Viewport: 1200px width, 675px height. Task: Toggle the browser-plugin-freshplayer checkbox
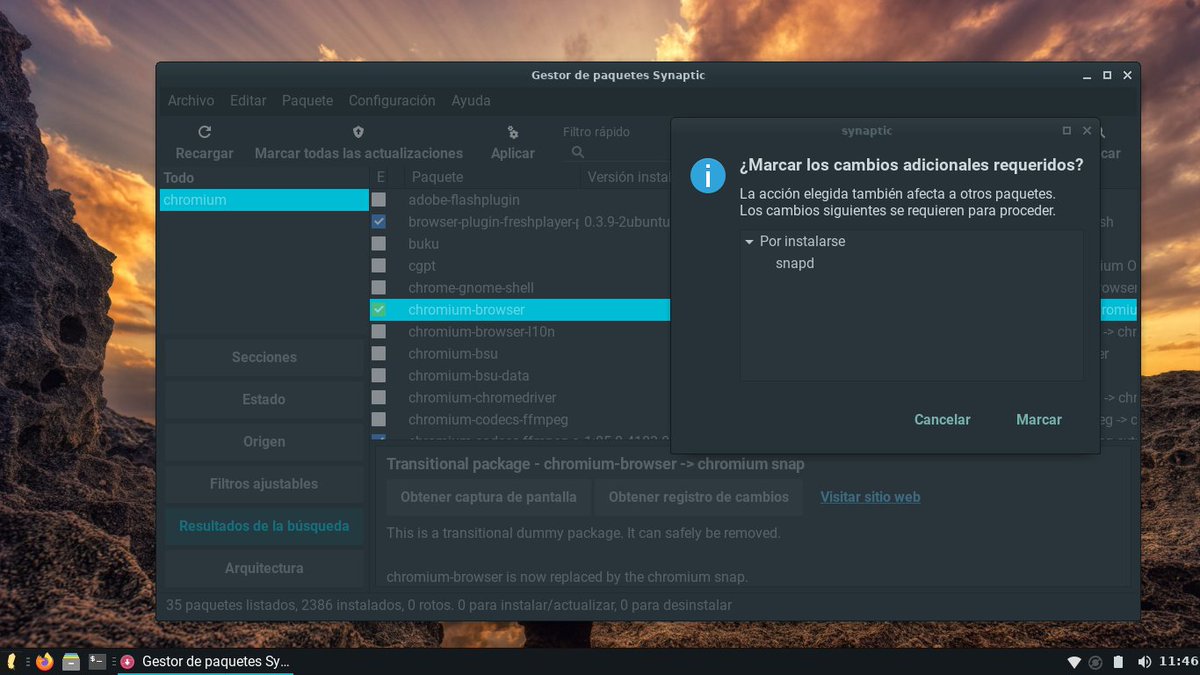click(x=379, y=222)
